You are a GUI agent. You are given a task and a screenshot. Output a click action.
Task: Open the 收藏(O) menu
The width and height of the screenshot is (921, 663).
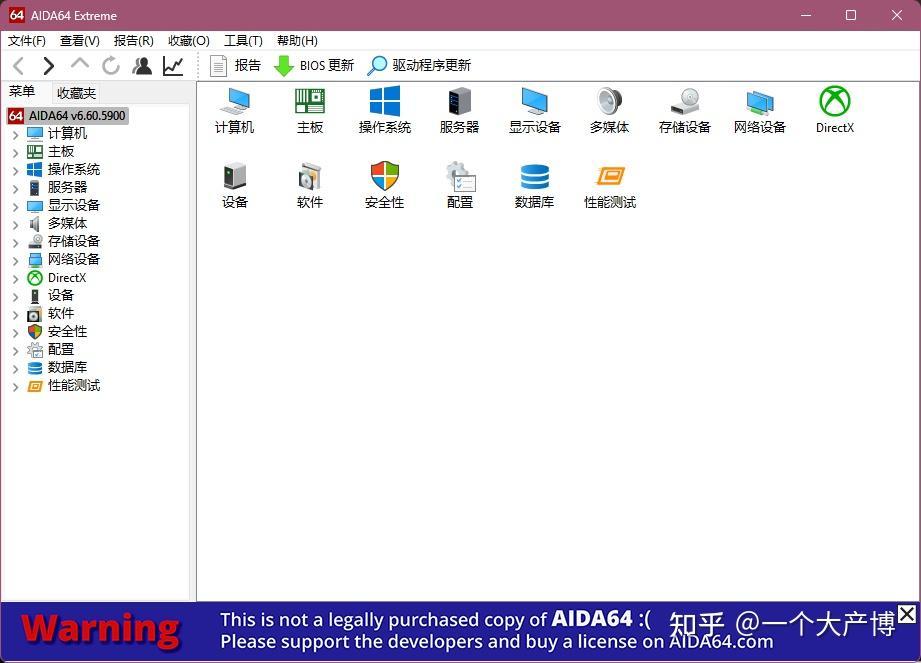pos(189,41)
